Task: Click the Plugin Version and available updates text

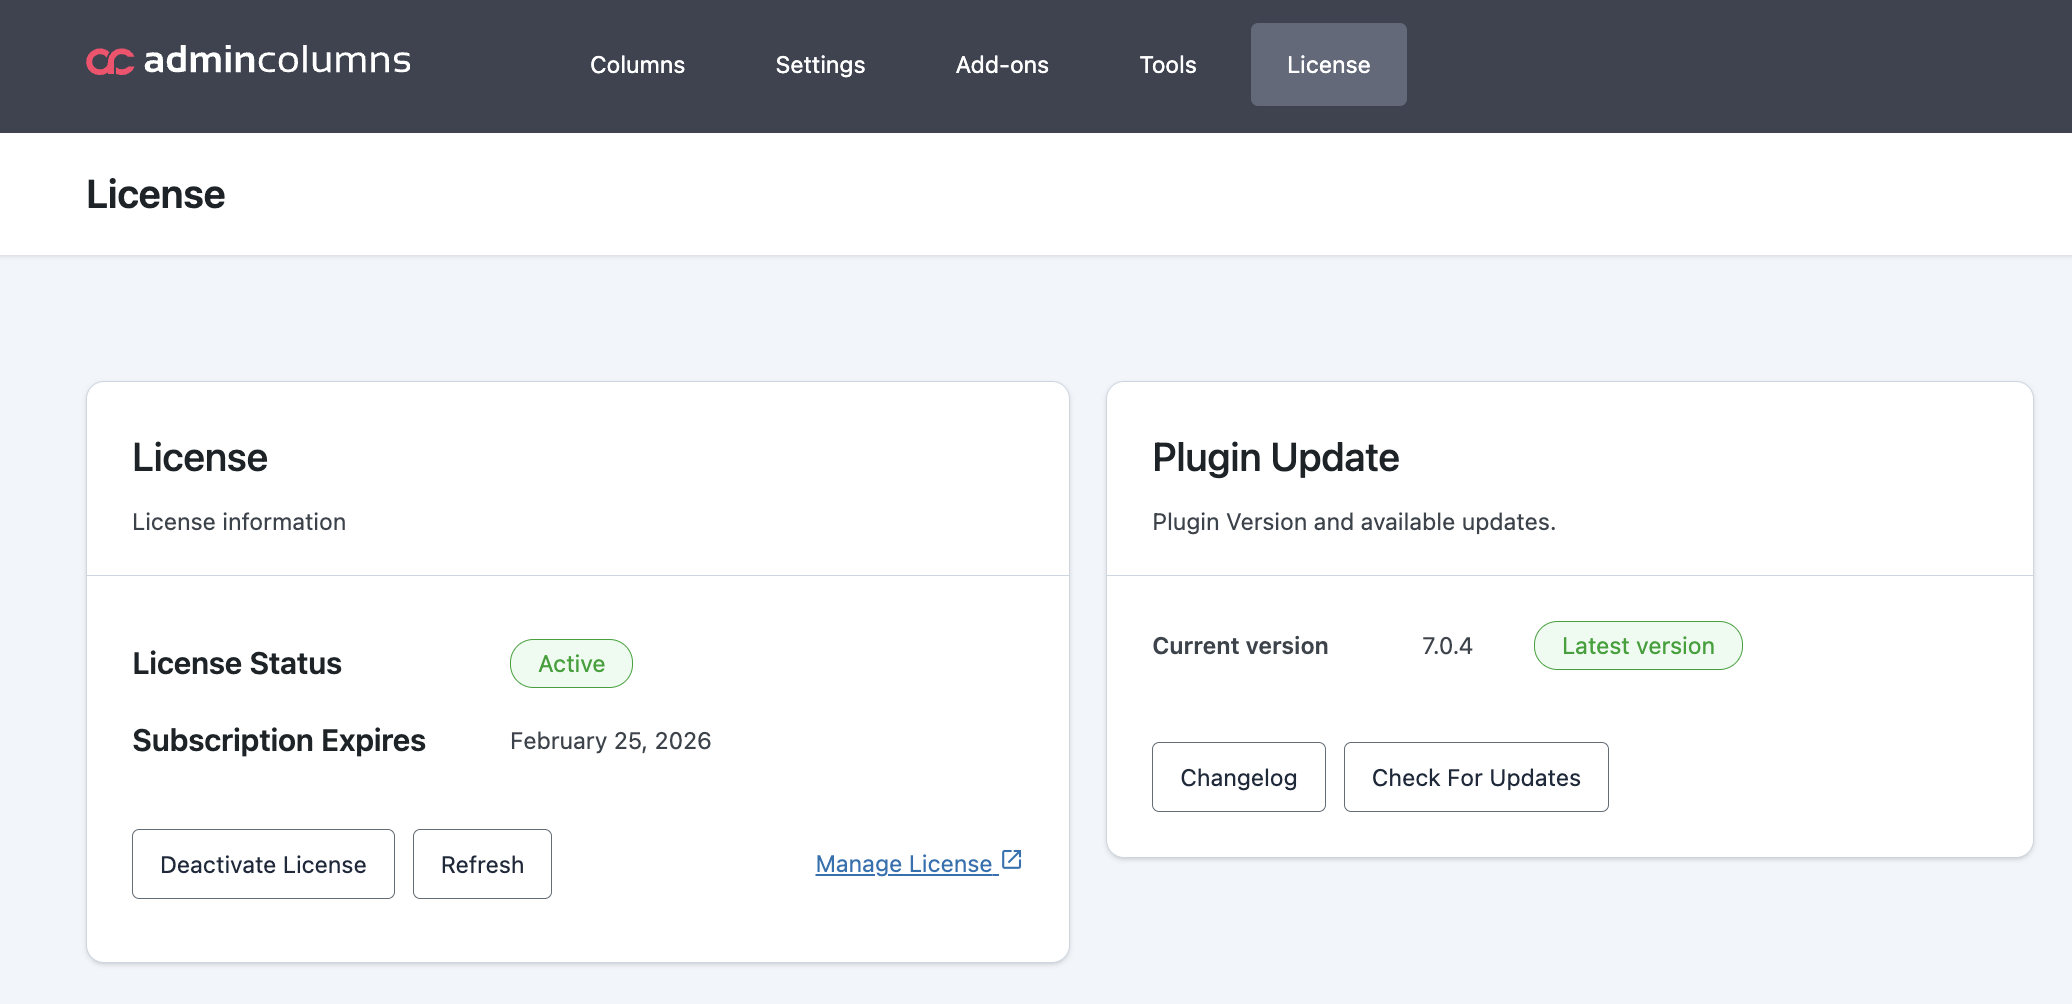Action: pos(1354,522)
